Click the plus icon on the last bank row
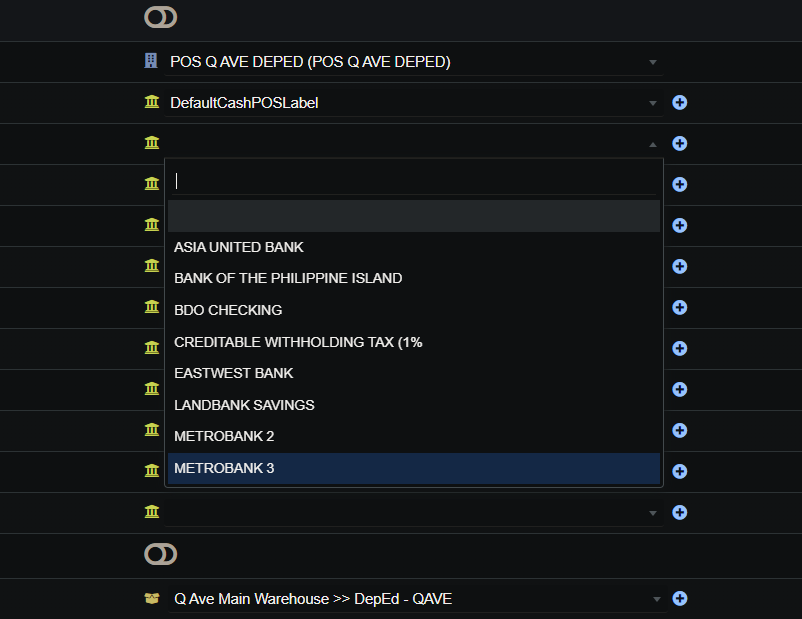Screen dimensions: 802x619 (x=680, y=512)
